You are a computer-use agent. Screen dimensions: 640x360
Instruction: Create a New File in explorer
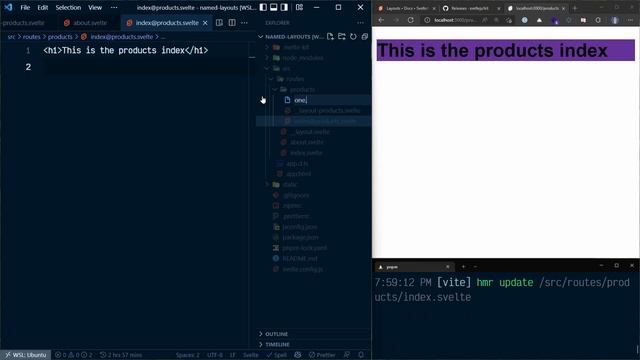pyautogui.click(x=330, y=37)
